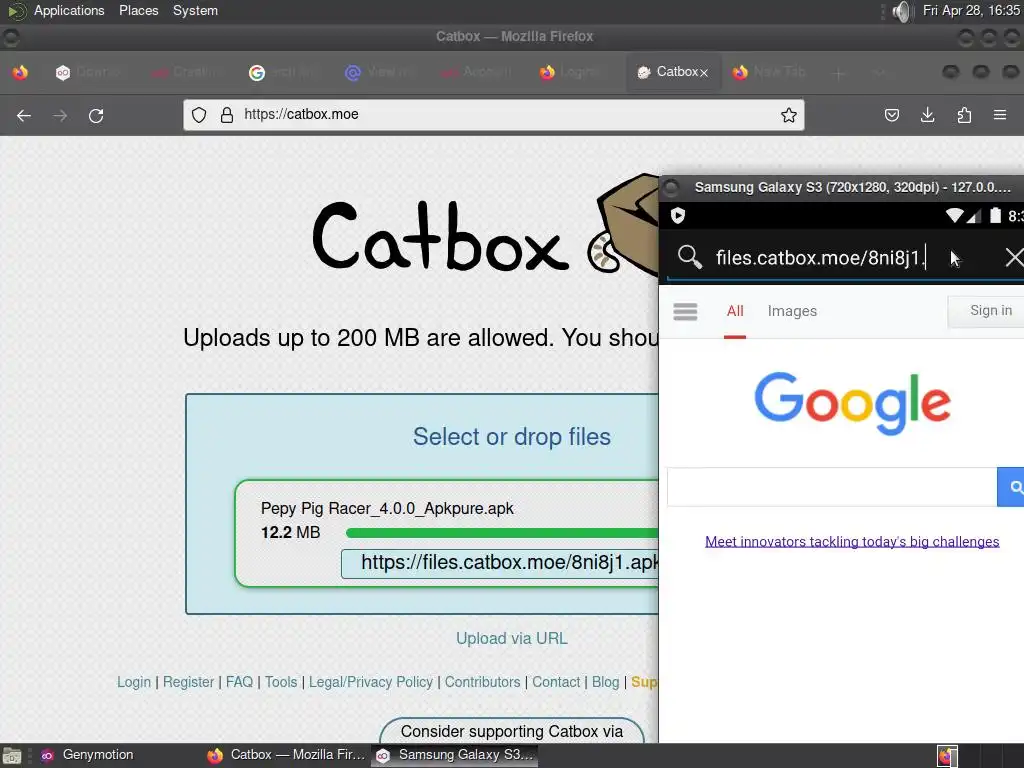Open Legal/Privacy Policy link
The image size is (1024, 768).
point(370,682)
